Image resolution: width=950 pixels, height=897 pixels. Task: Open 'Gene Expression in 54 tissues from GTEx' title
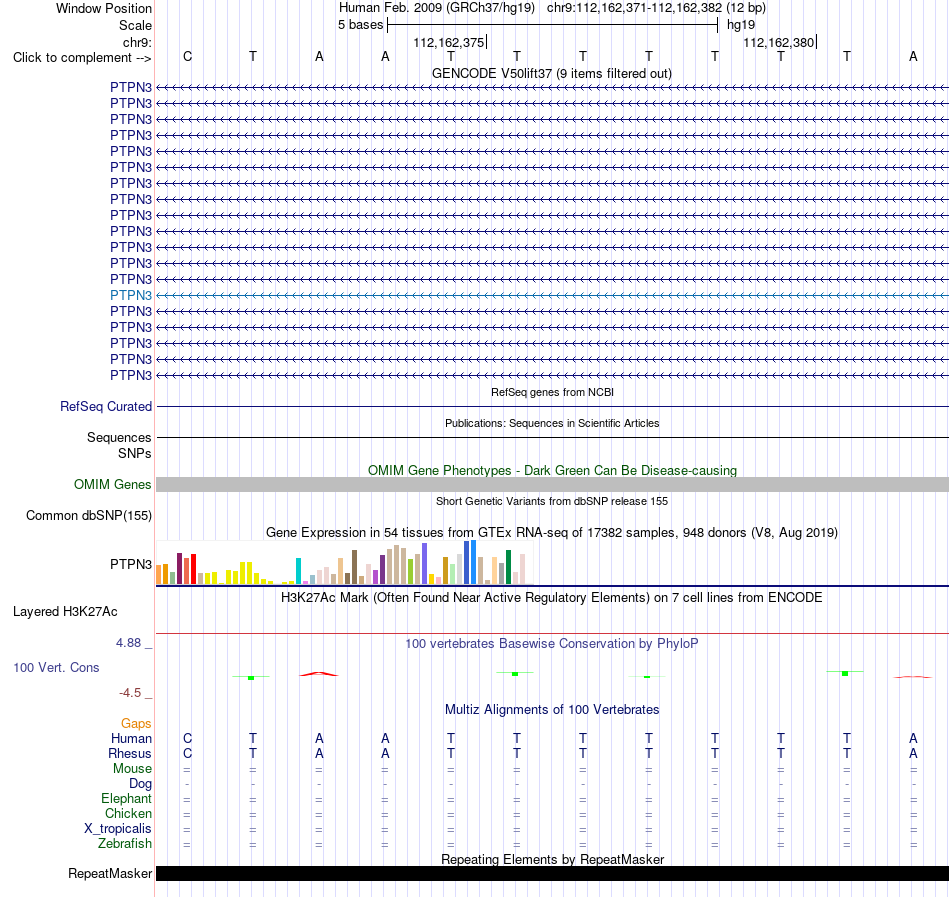tap(552, 533)
